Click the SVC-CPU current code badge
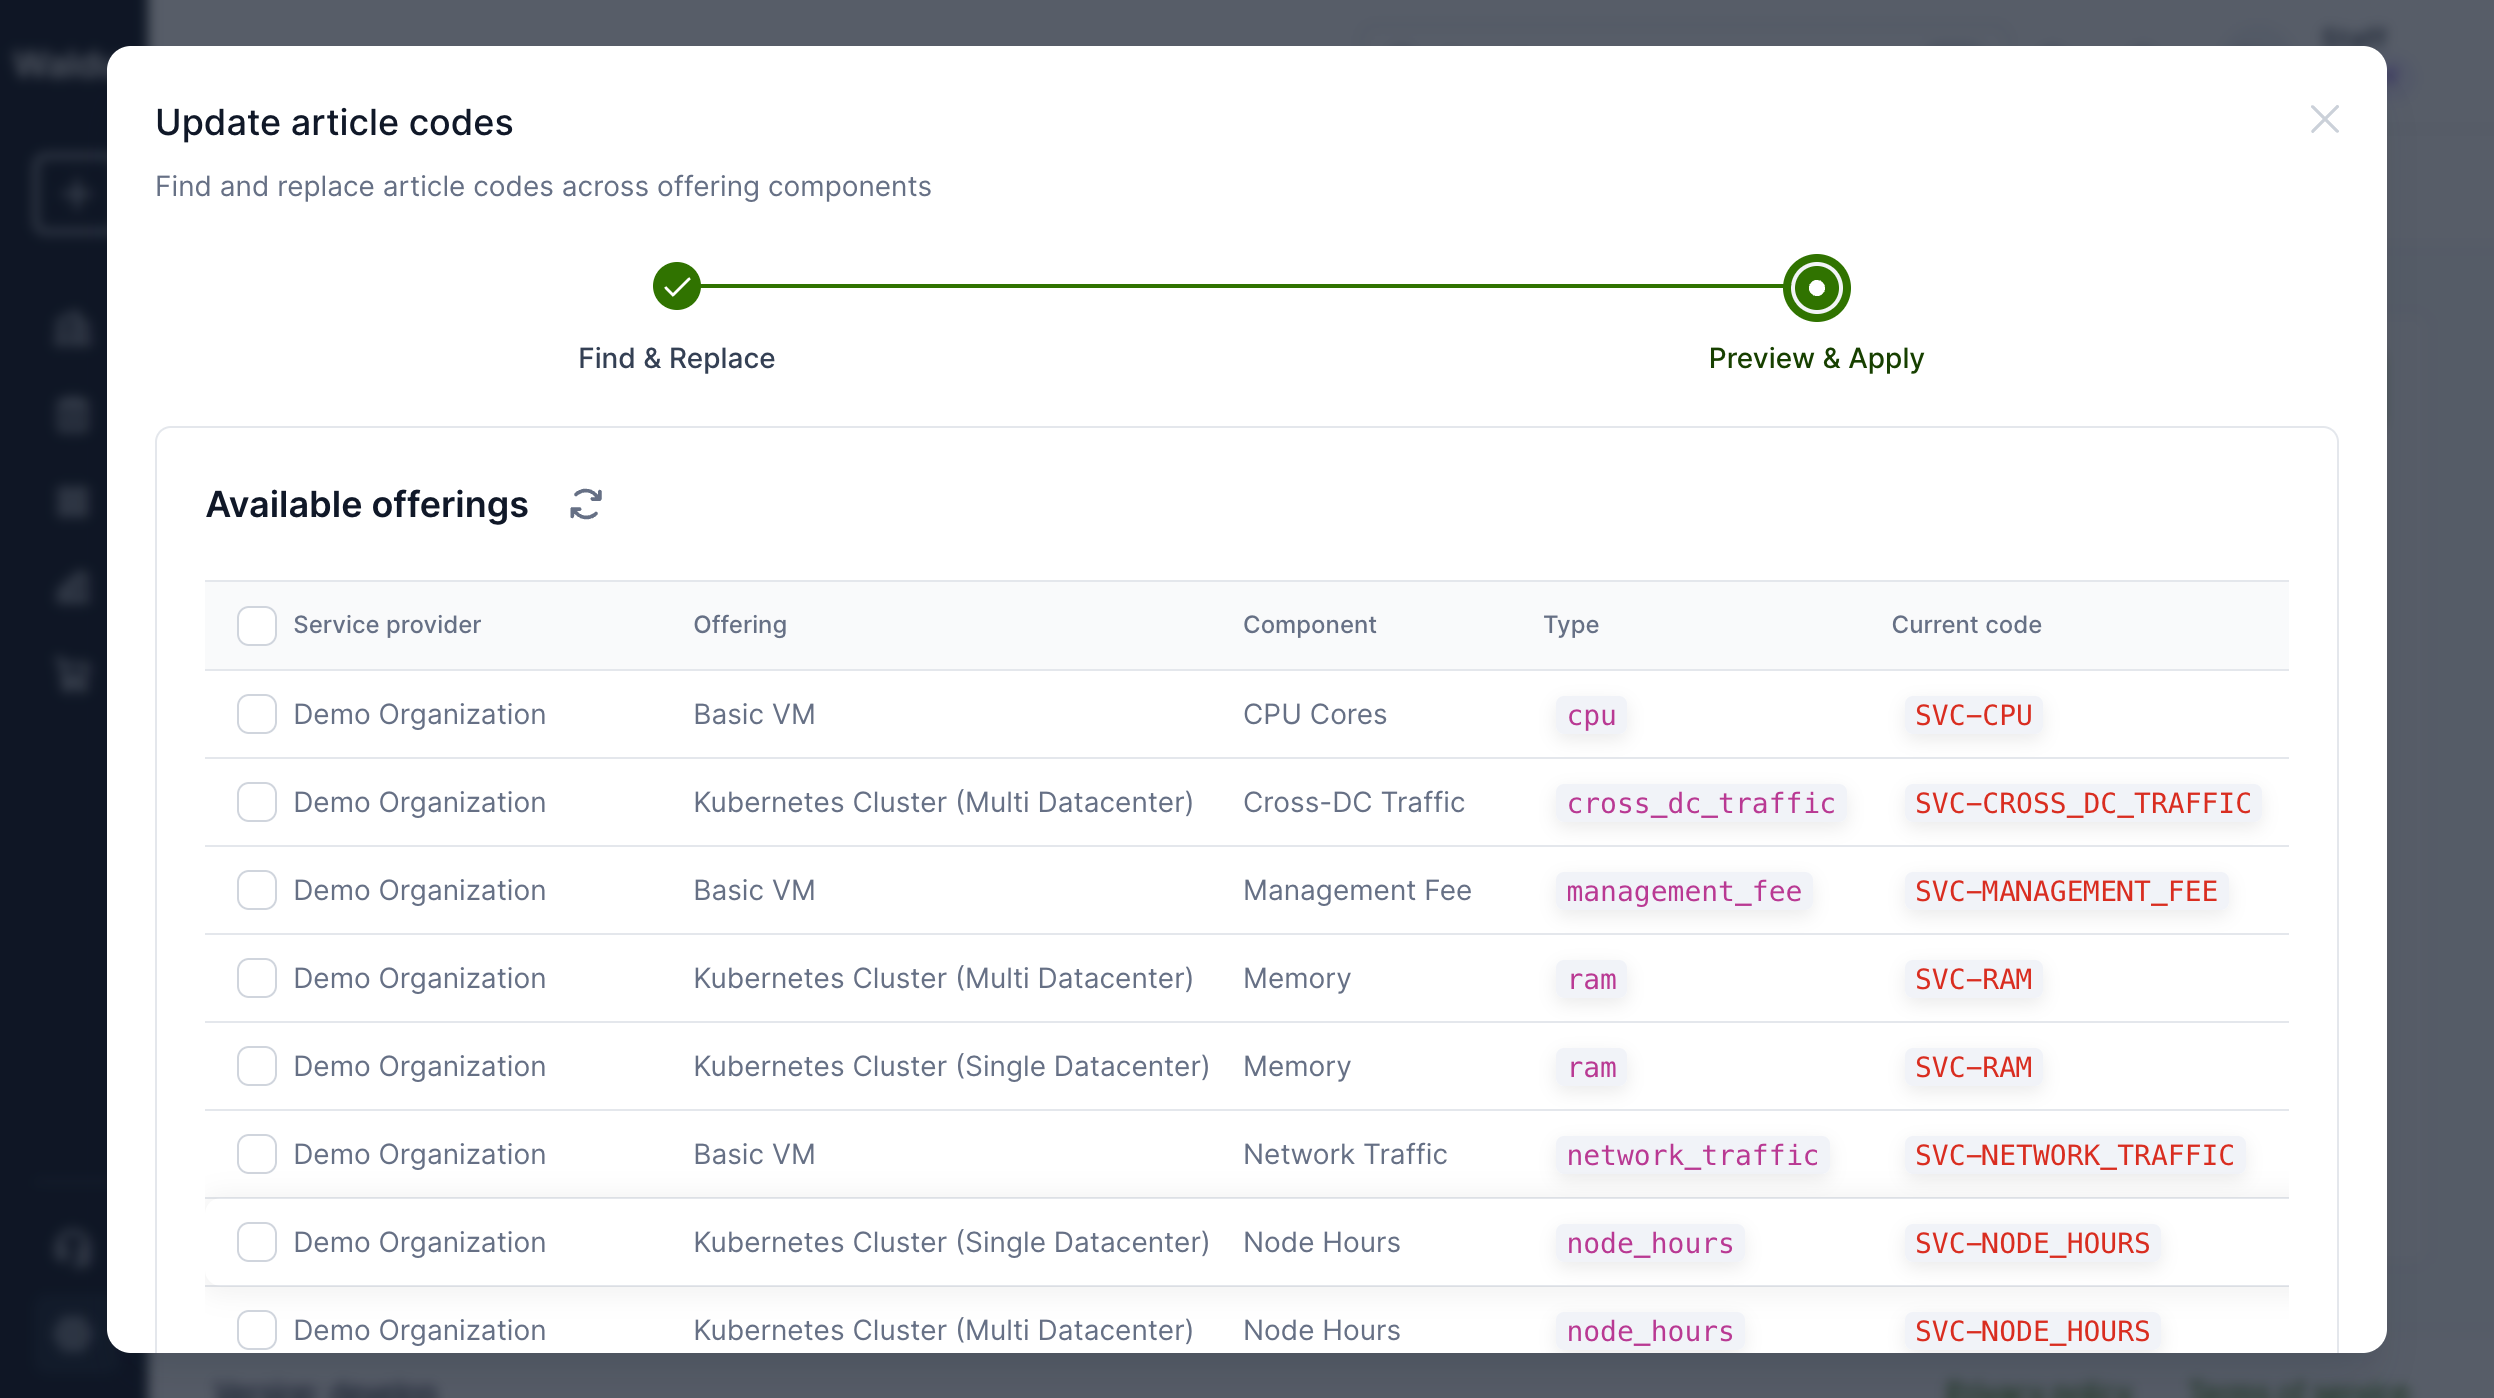 (x=1973, y=716)
